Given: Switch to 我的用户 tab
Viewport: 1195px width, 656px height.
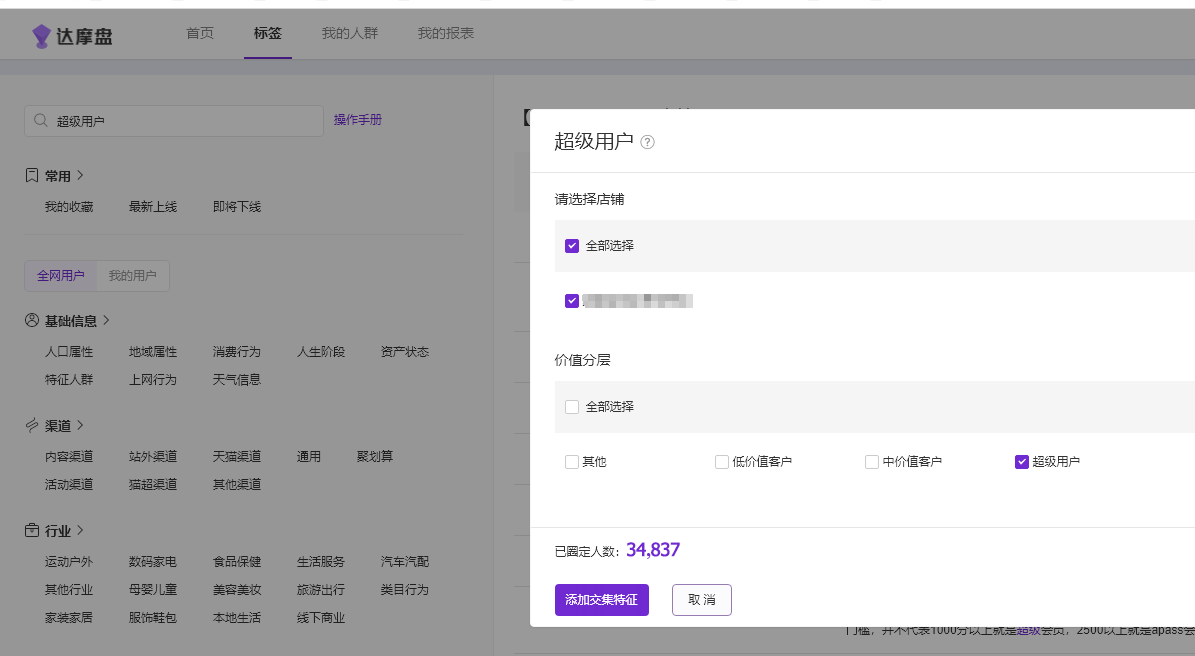Looking at the screenshot, I should (133, 276).
